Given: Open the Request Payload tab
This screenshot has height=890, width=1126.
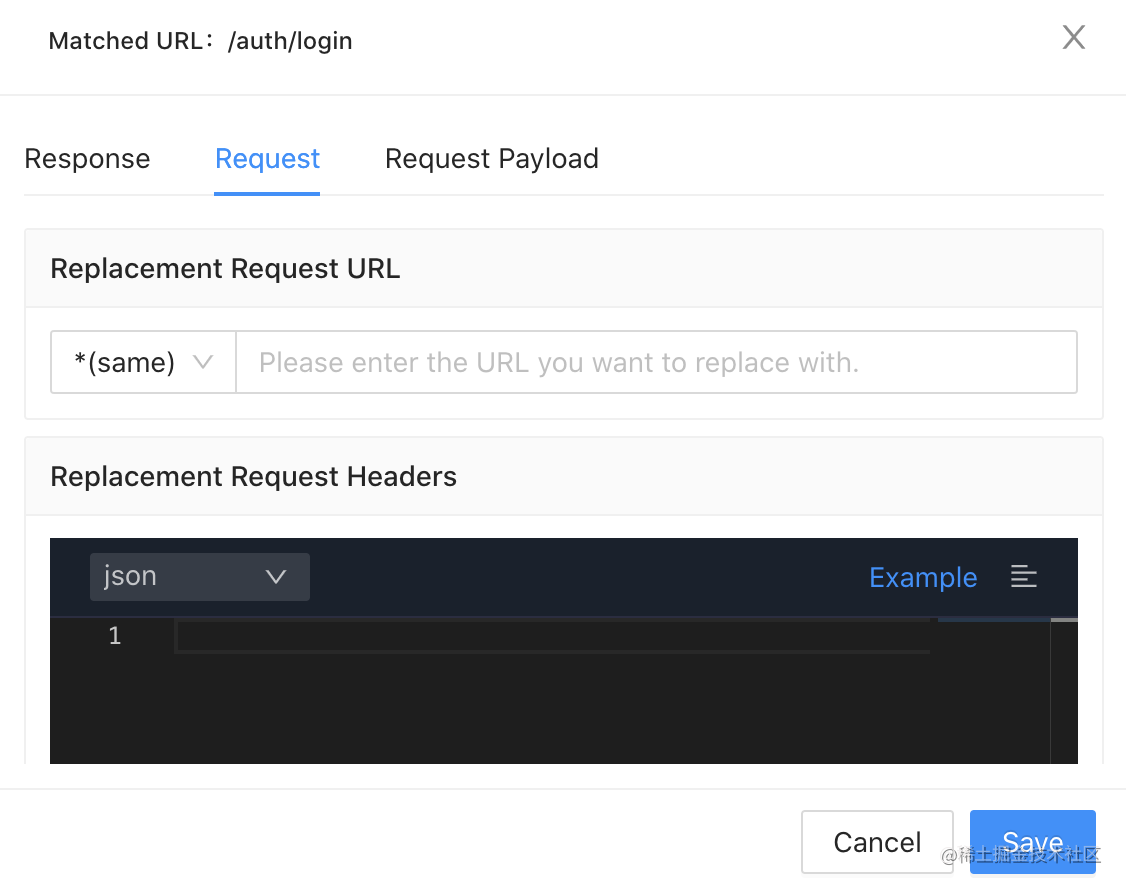Looking at the screenshot, I should click(x=492, y=159).
